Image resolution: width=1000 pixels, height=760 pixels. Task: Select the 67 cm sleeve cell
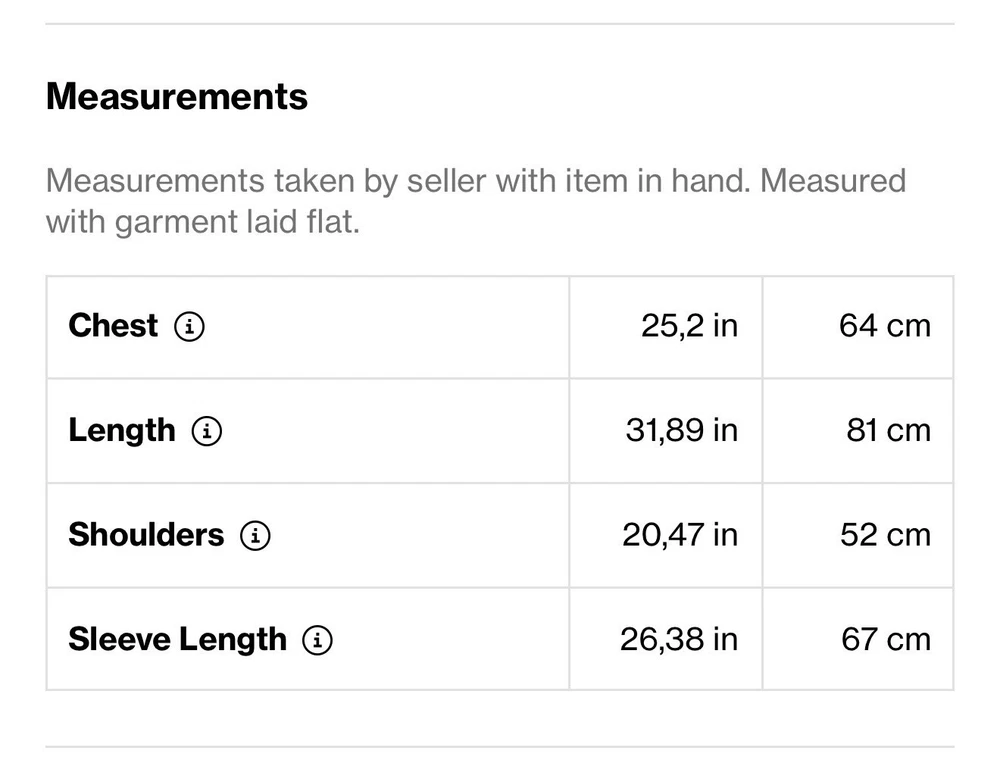click(x=885, y=640)
